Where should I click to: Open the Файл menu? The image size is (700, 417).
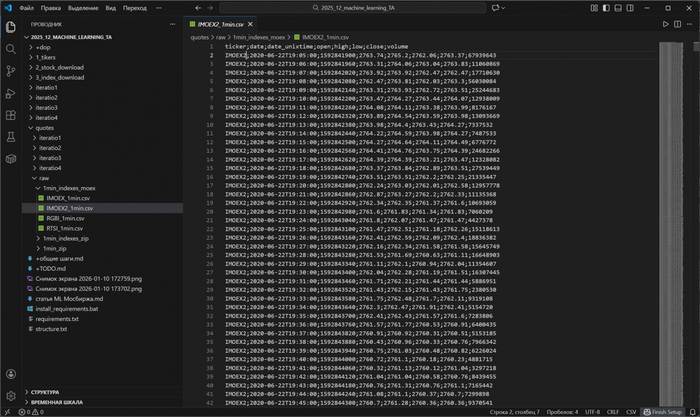click(26, 8)
